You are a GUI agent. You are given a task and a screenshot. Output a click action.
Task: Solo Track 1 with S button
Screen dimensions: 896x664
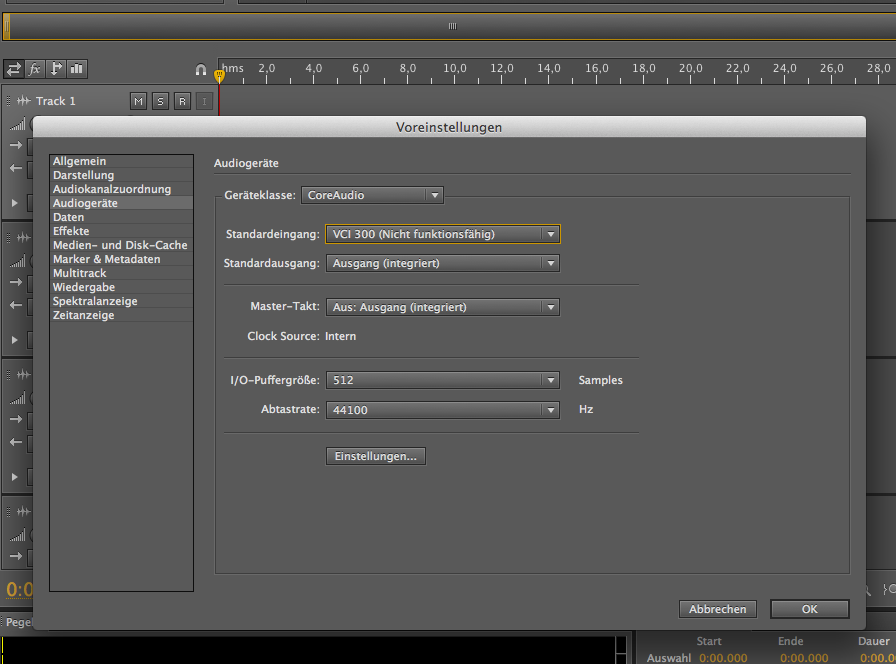pos(160,101)
